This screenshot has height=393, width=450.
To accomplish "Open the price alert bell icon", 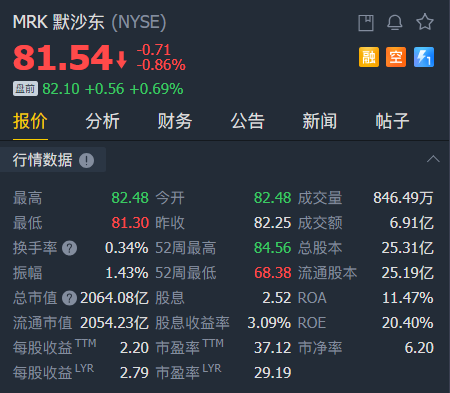I will pyautogui.click(x=395, y=23).
